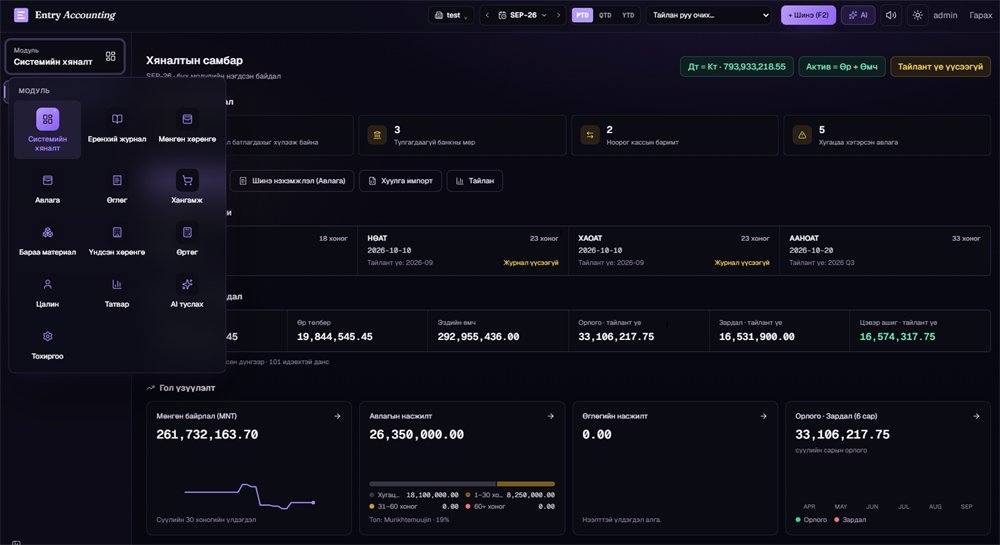Open the Өртөг module

[x=187, y=241]
